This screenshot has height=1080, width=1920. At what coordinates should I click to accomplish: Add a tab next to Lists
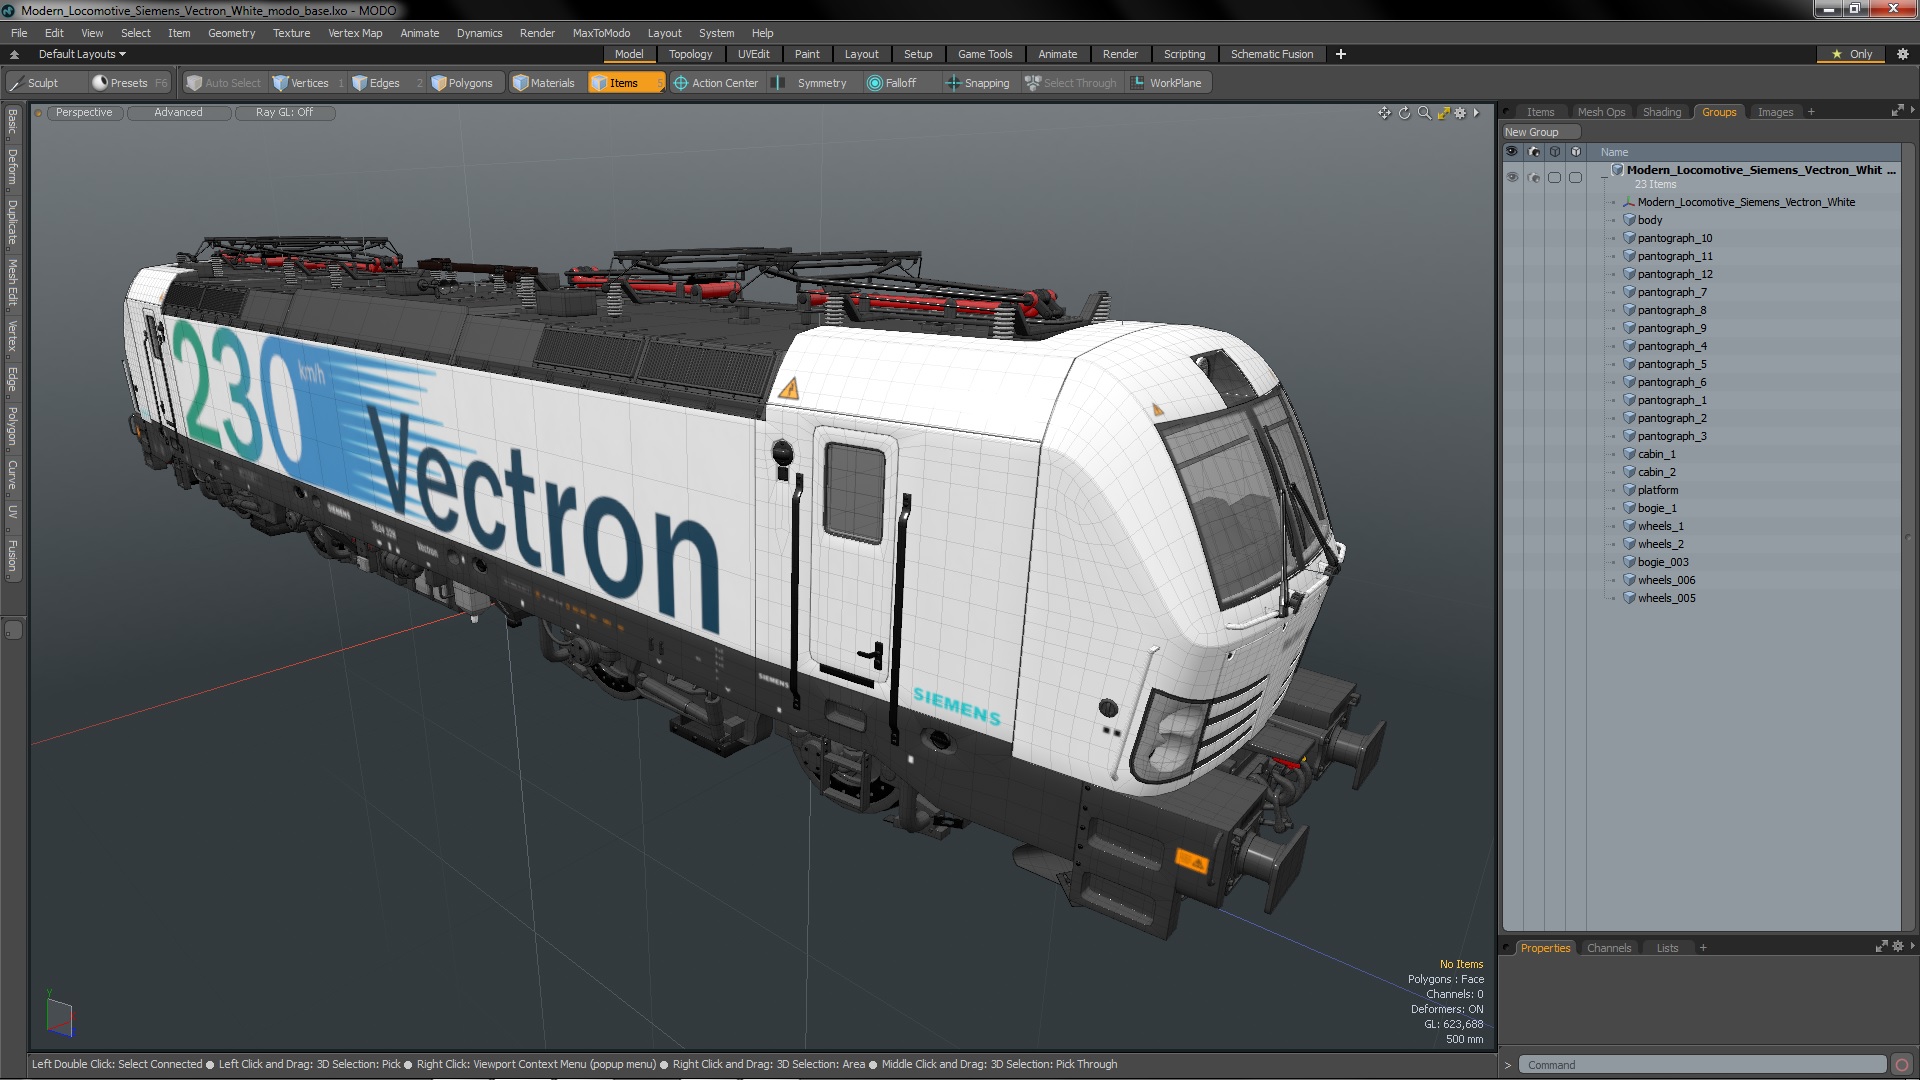pyautogui.click(x=1703, y=948)
